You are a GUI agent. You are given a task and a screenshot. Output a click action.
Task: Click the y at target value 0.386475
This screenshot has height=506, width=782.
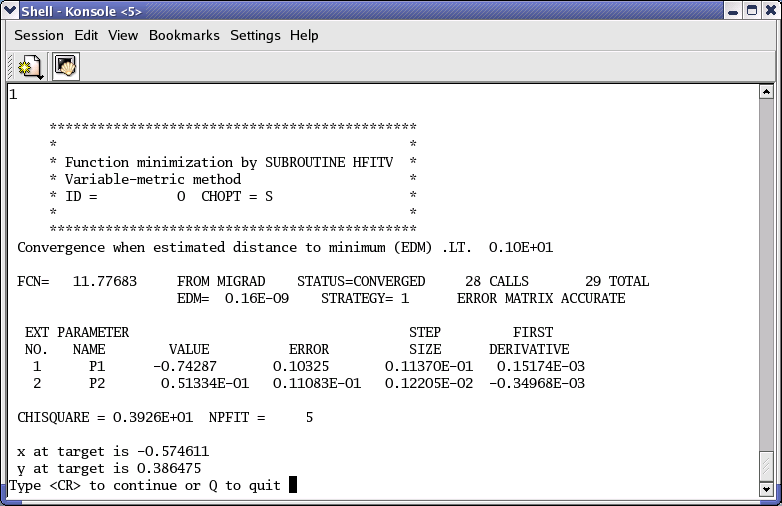click(x=169, y=469)
